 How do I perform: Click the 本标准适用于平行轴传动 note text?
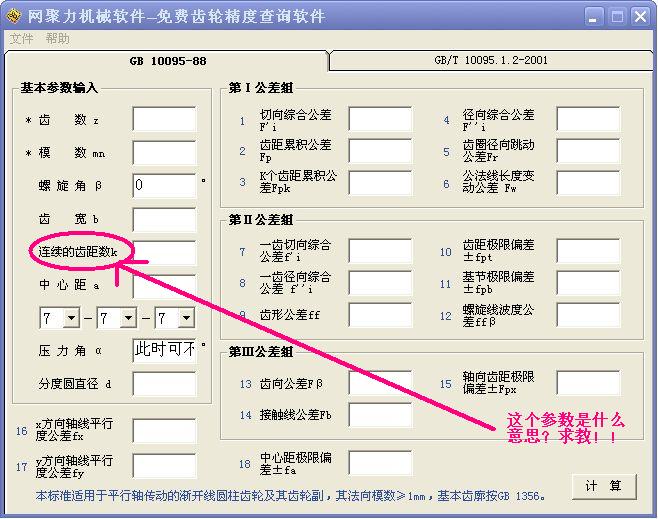click(x=290, y=496)
